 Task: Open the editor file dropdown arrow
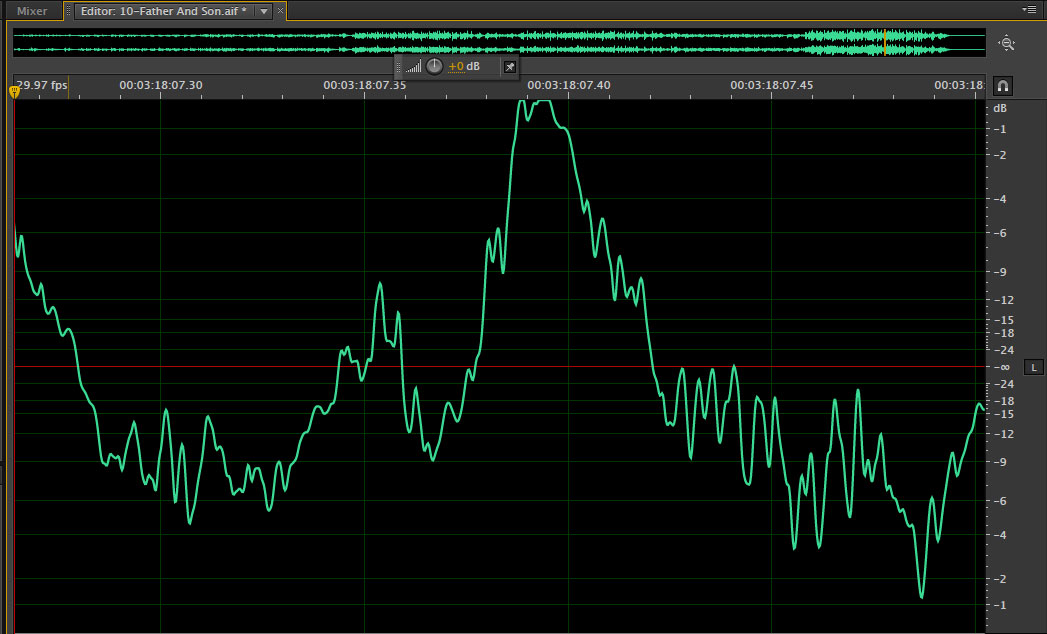coord(263,11)
